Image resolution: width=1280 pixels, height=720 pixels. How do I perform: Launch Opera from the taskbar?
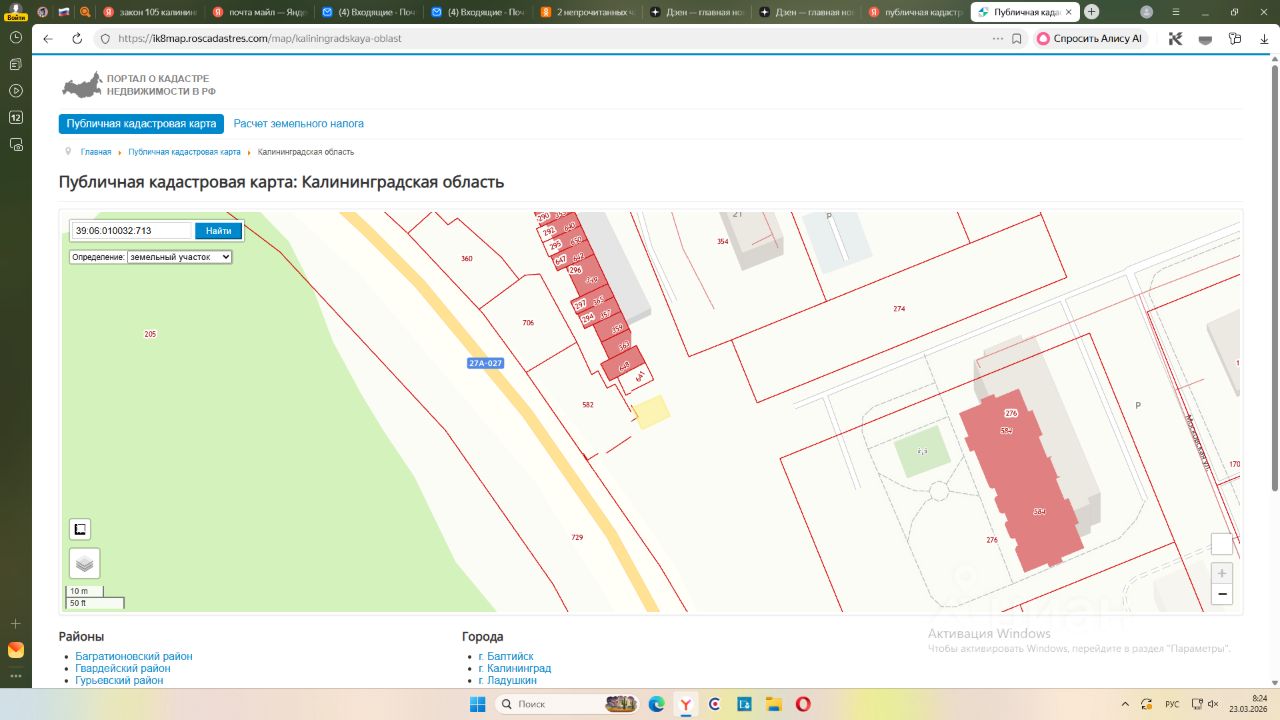point(803,704)
